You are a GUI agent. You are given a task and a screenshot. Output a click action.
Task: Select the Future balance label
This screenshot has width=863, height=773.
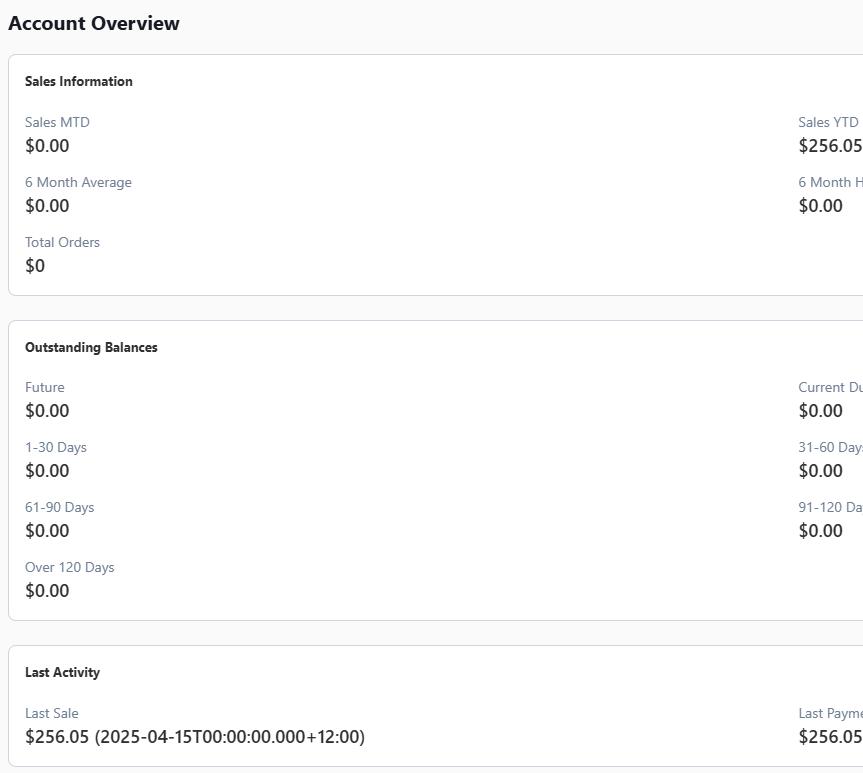point(45,387)
